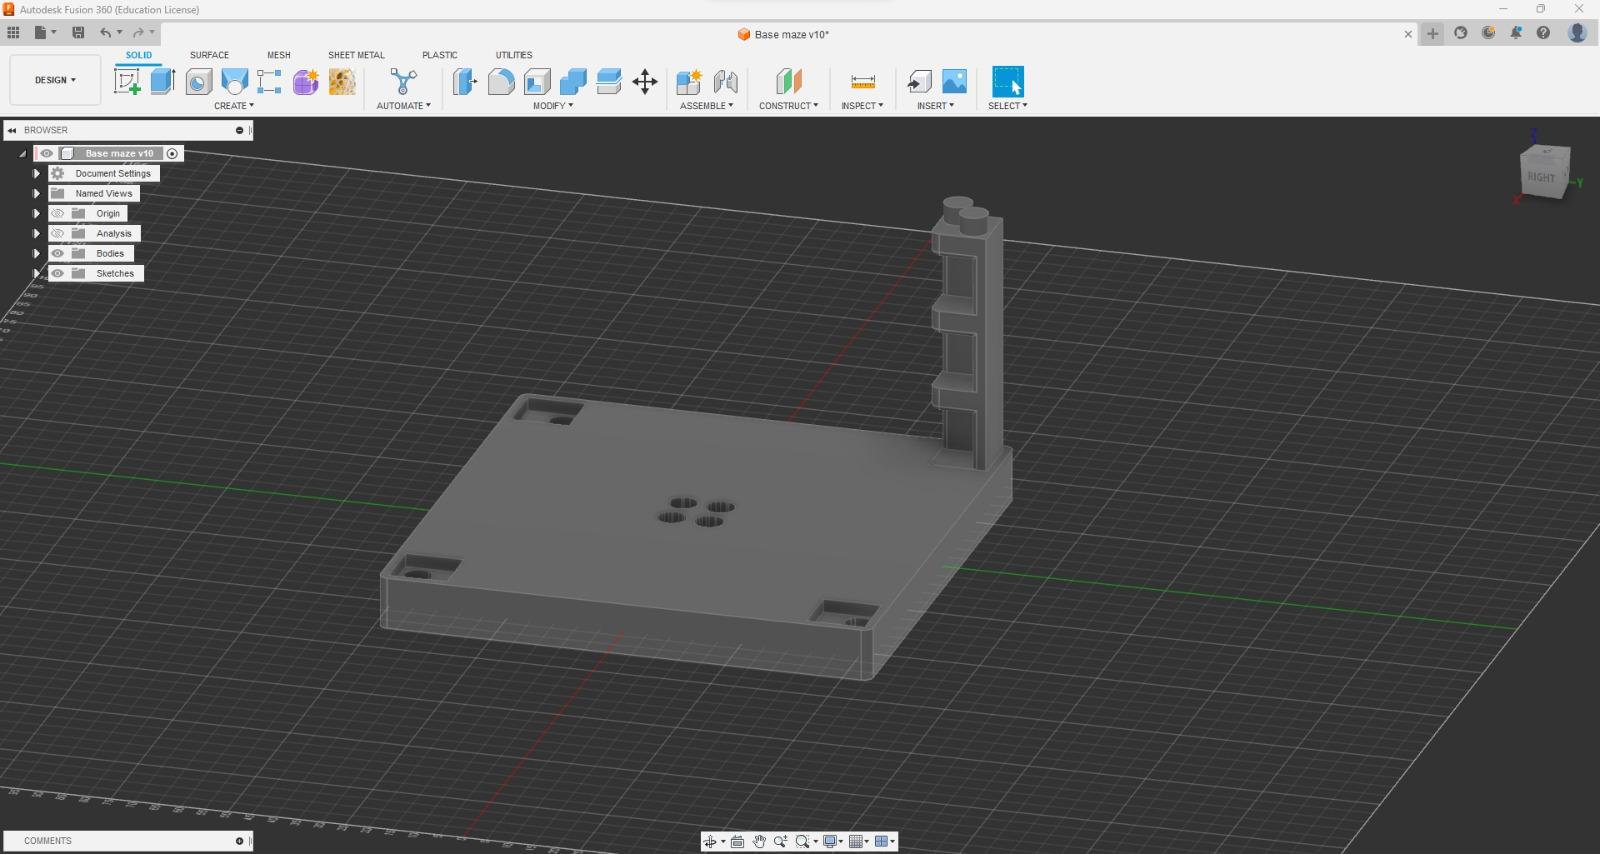The height and width of the screenshot is (854, 1600).
Task: Select the Offset Plane construct tool
Action: pyautogui.click(x=789, y=82)
